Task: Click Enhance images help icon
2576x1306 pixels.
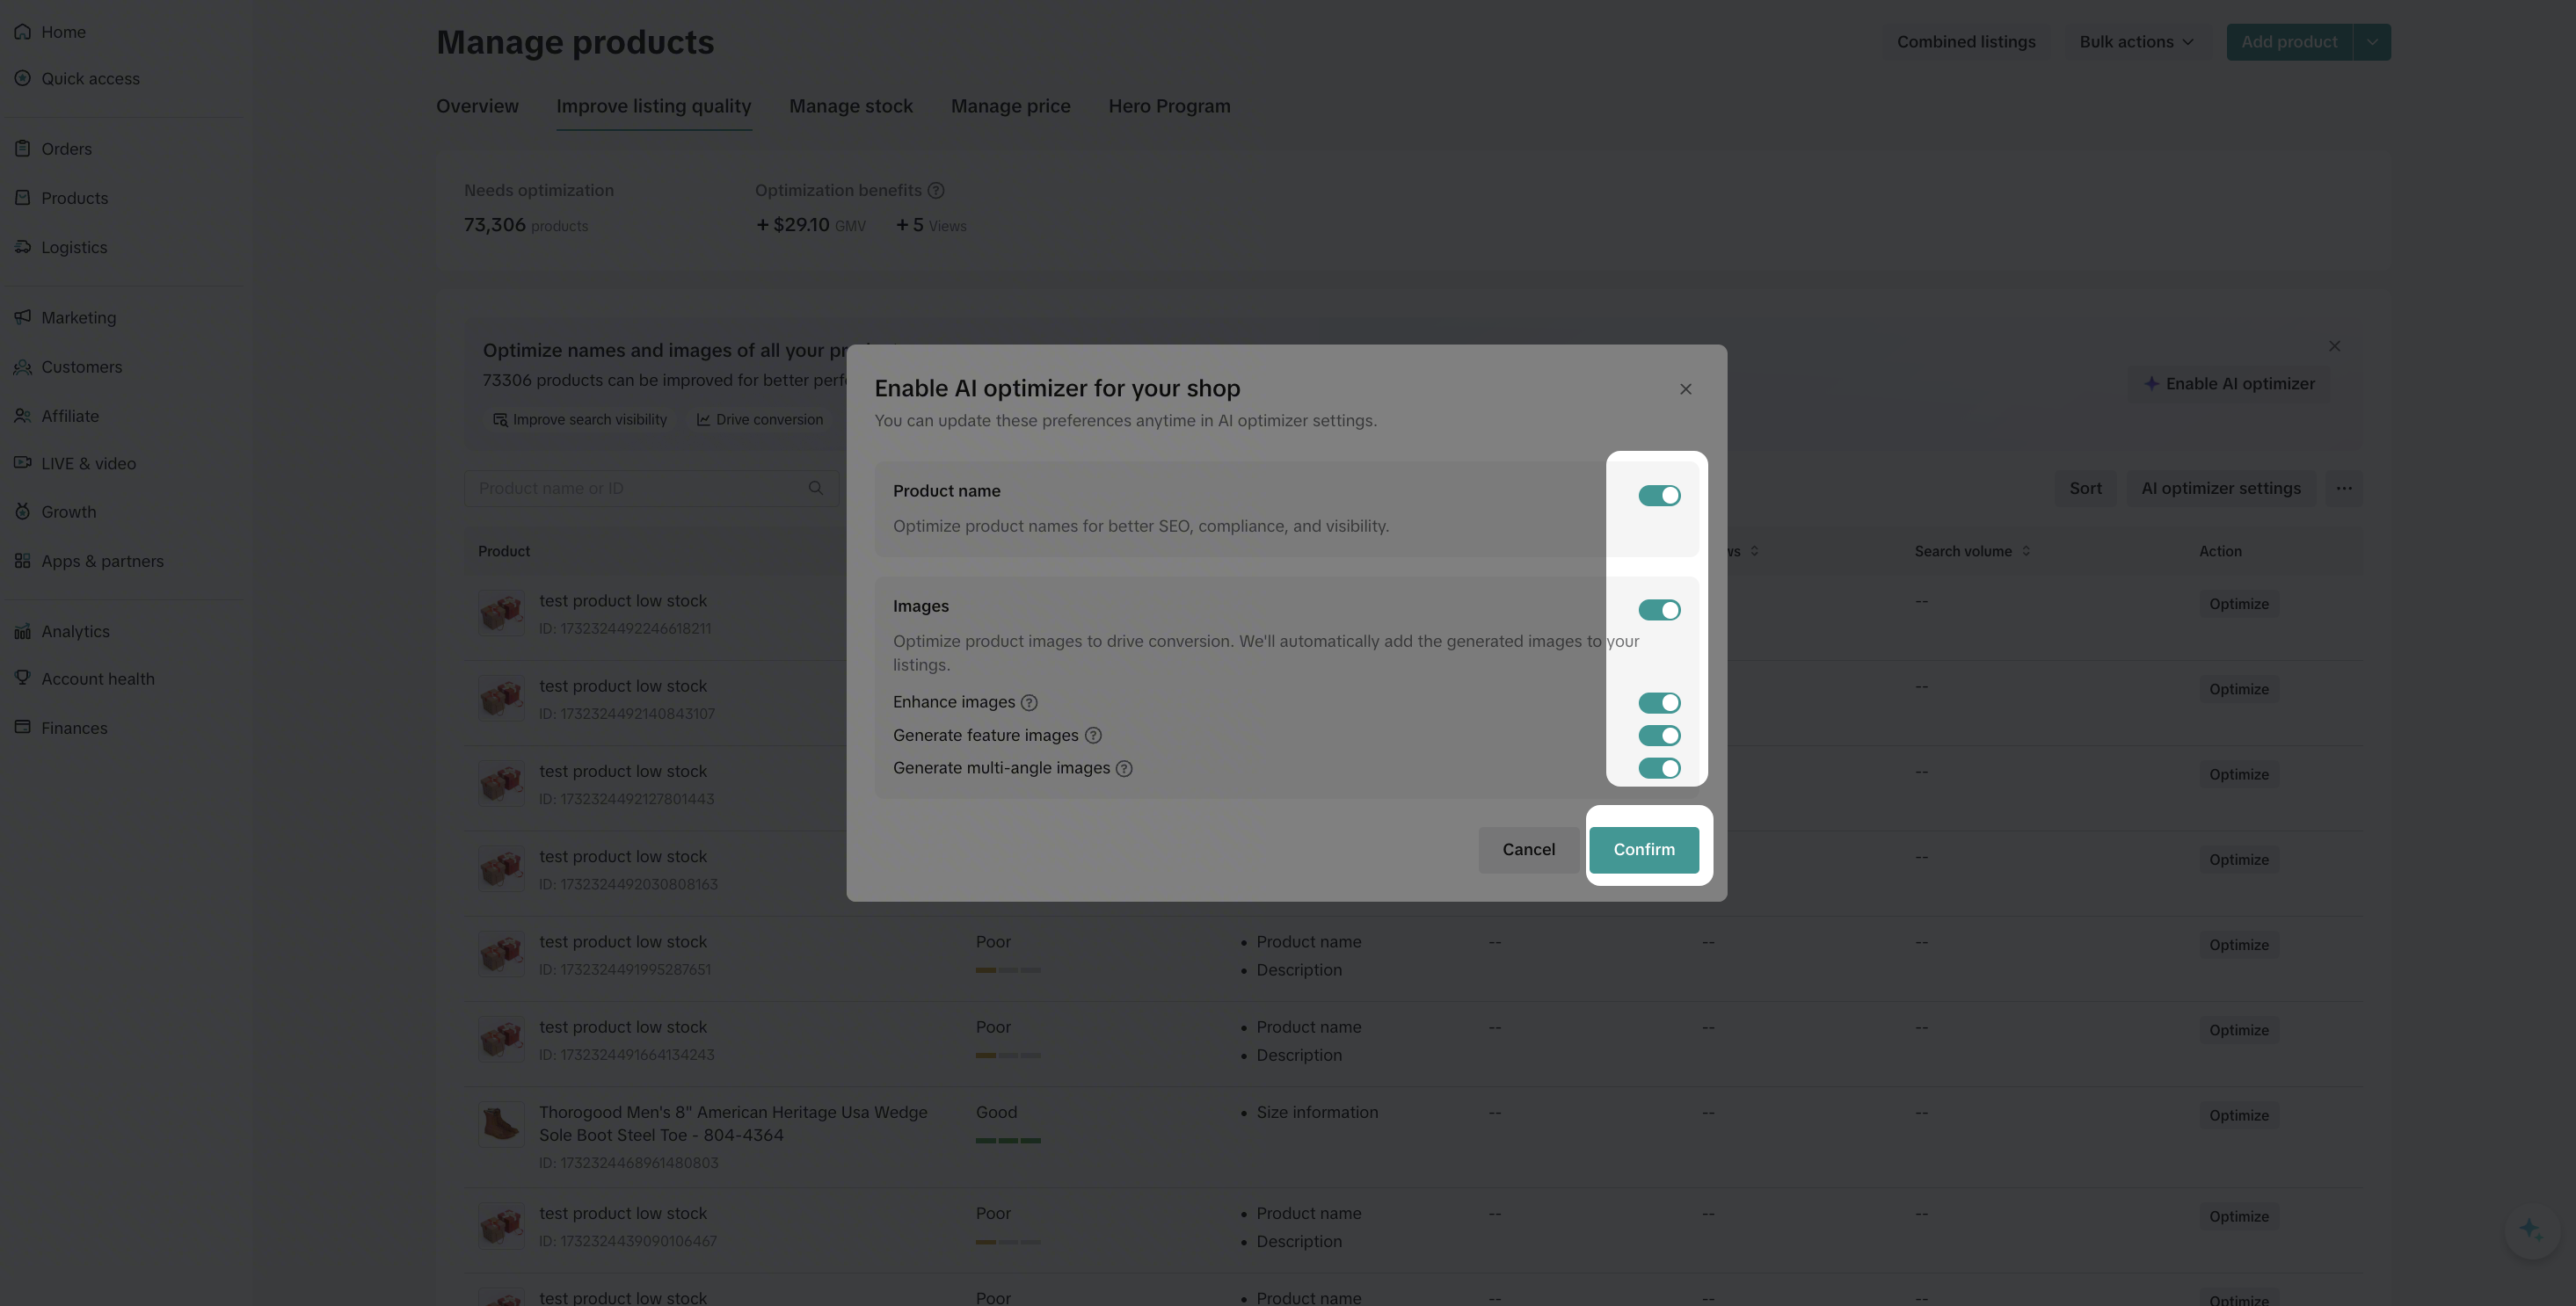Action: [1029, 703]
